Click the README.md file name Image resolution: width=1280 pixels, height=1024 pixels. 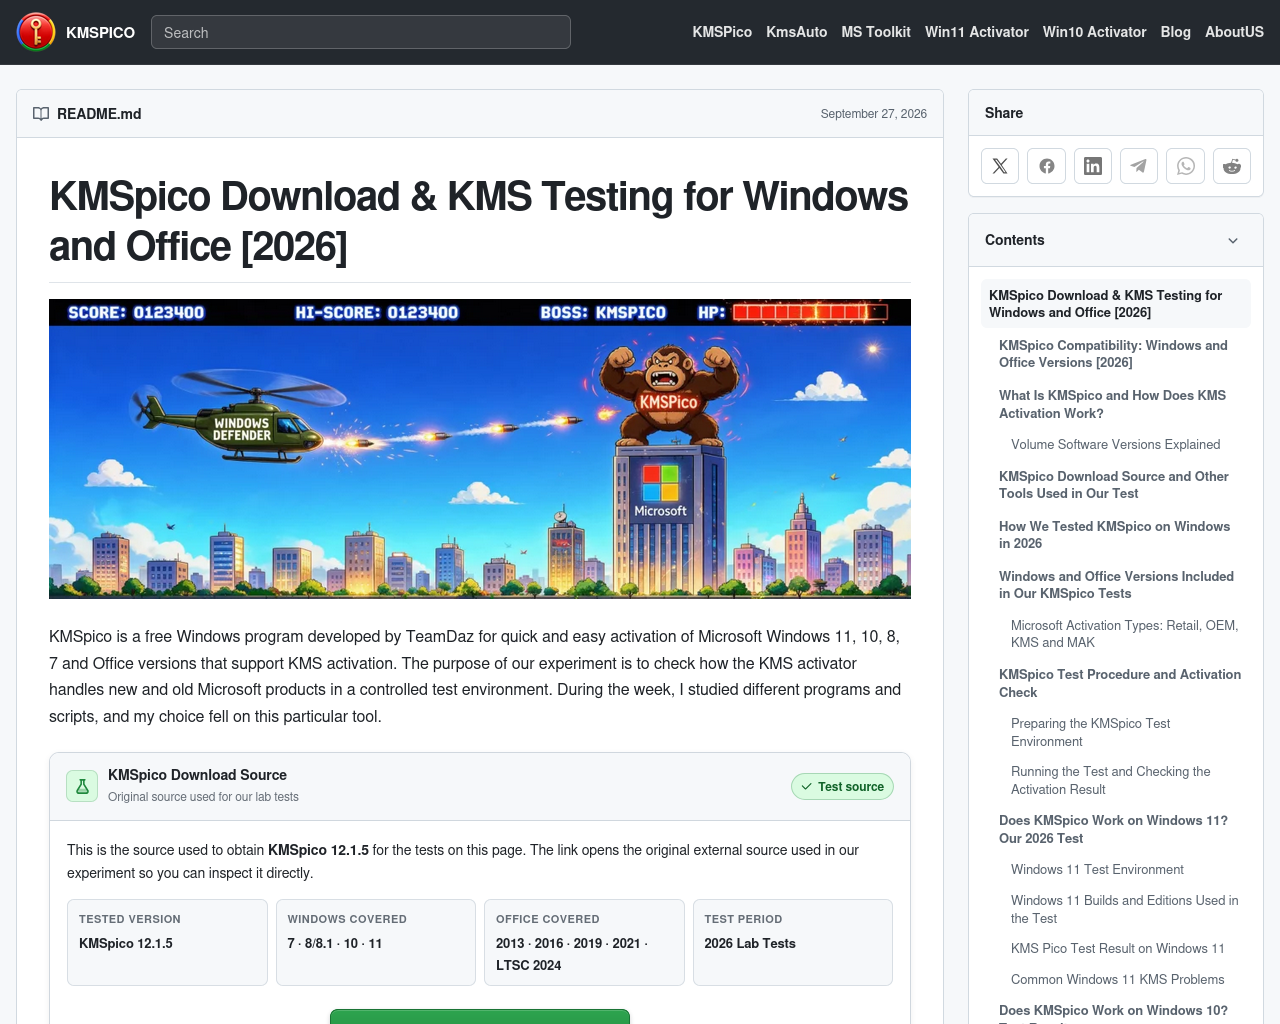pos(99,114)
